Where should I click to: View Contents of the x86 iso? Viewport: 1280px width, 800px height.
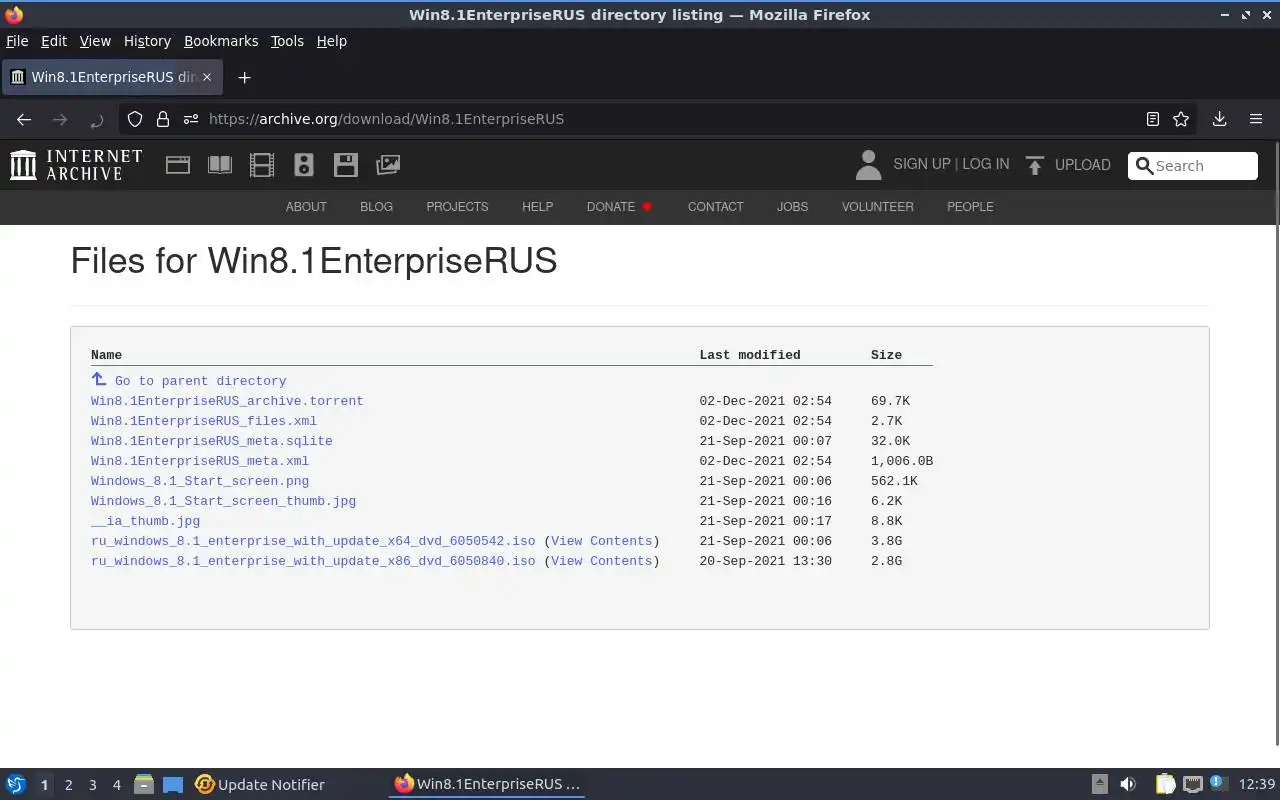(601, 561)
